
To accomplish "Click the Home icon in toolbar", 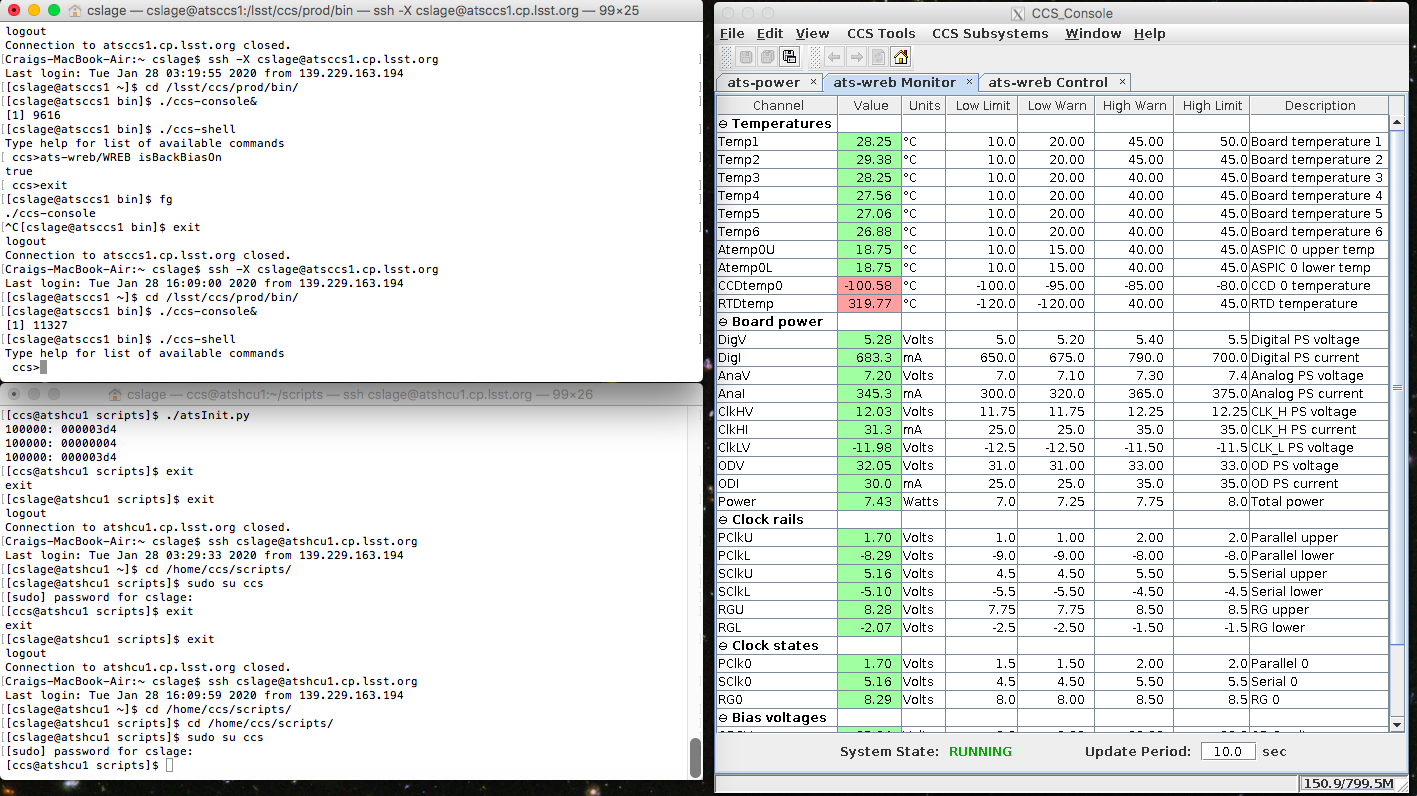I will click(x=900, y=57).
